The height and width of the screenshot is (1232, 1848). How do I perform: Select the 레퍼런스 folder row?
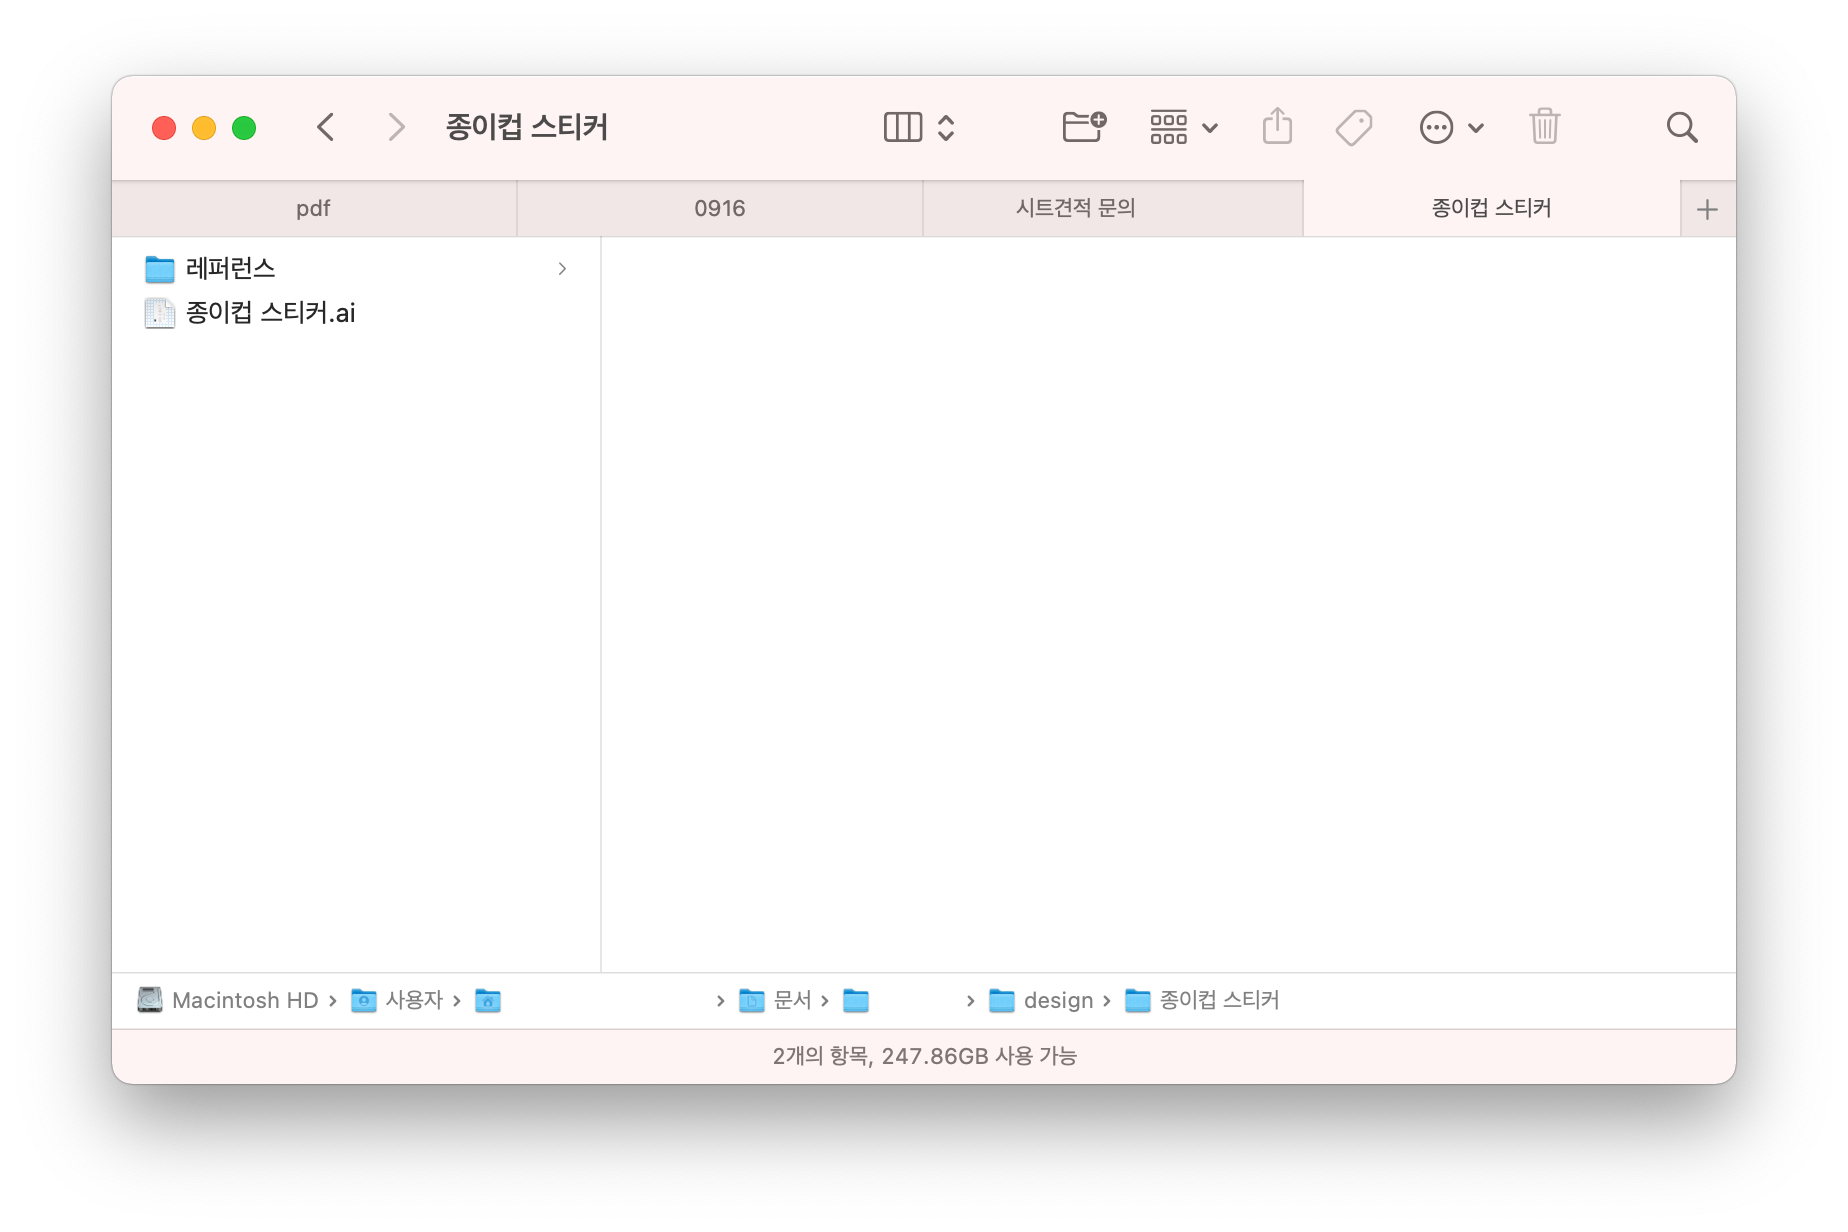tap(356, 268)
